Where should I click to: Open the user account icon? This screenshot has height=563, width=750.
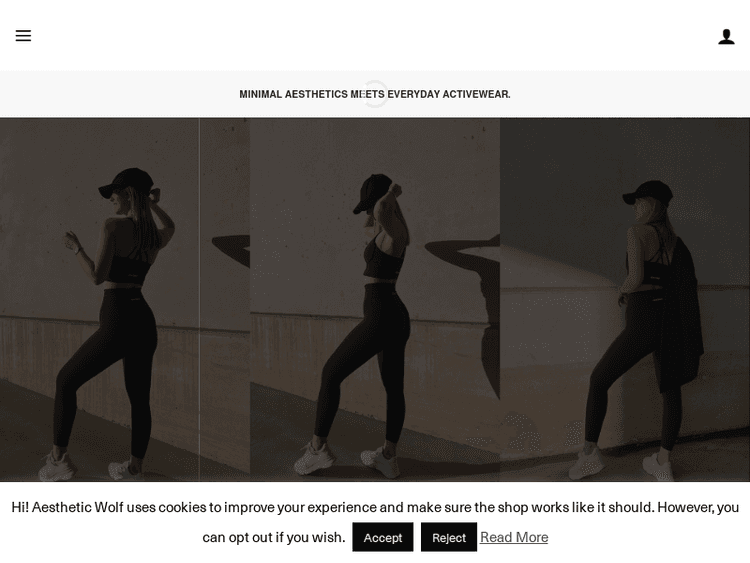726,36
